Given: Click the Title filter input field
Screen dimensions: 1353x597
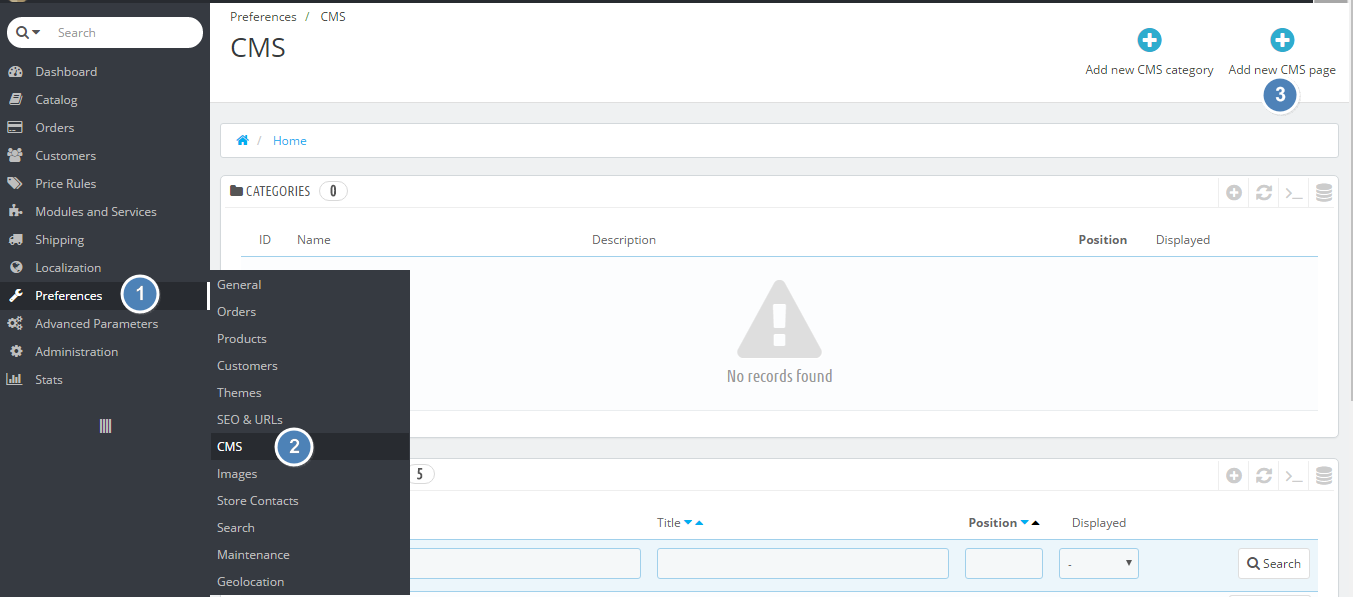Looking at the screenshot, I should click(x=802, y=564).
